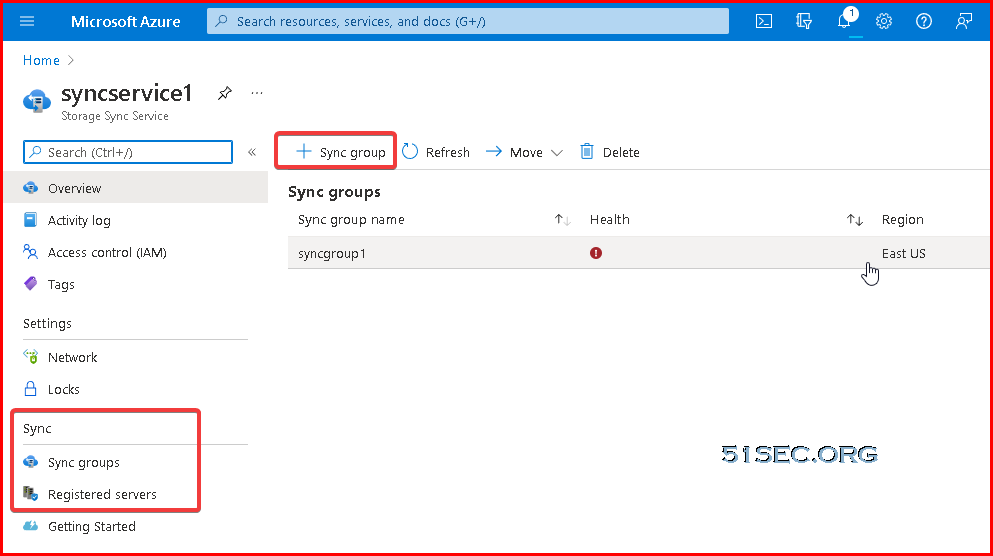Image resolution: width=993 pixels, height=556 pixels.
Task: Sort using arrows beside Health column
Action: [855, 220]
